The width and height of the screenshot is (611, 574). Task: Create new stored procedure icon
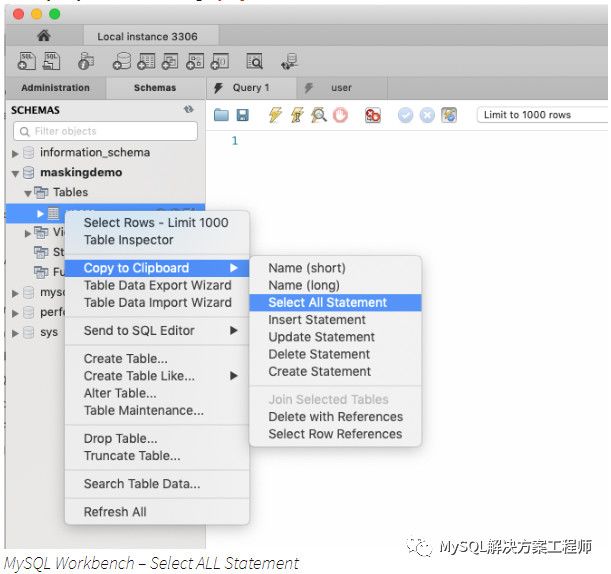click(195, 61)
